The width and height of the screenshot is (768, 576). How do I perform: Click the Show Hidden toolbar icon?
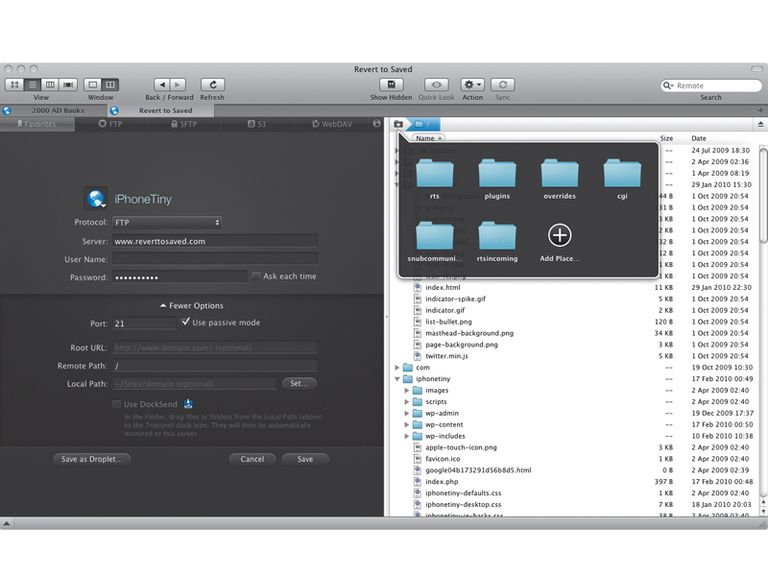[391, 85]
